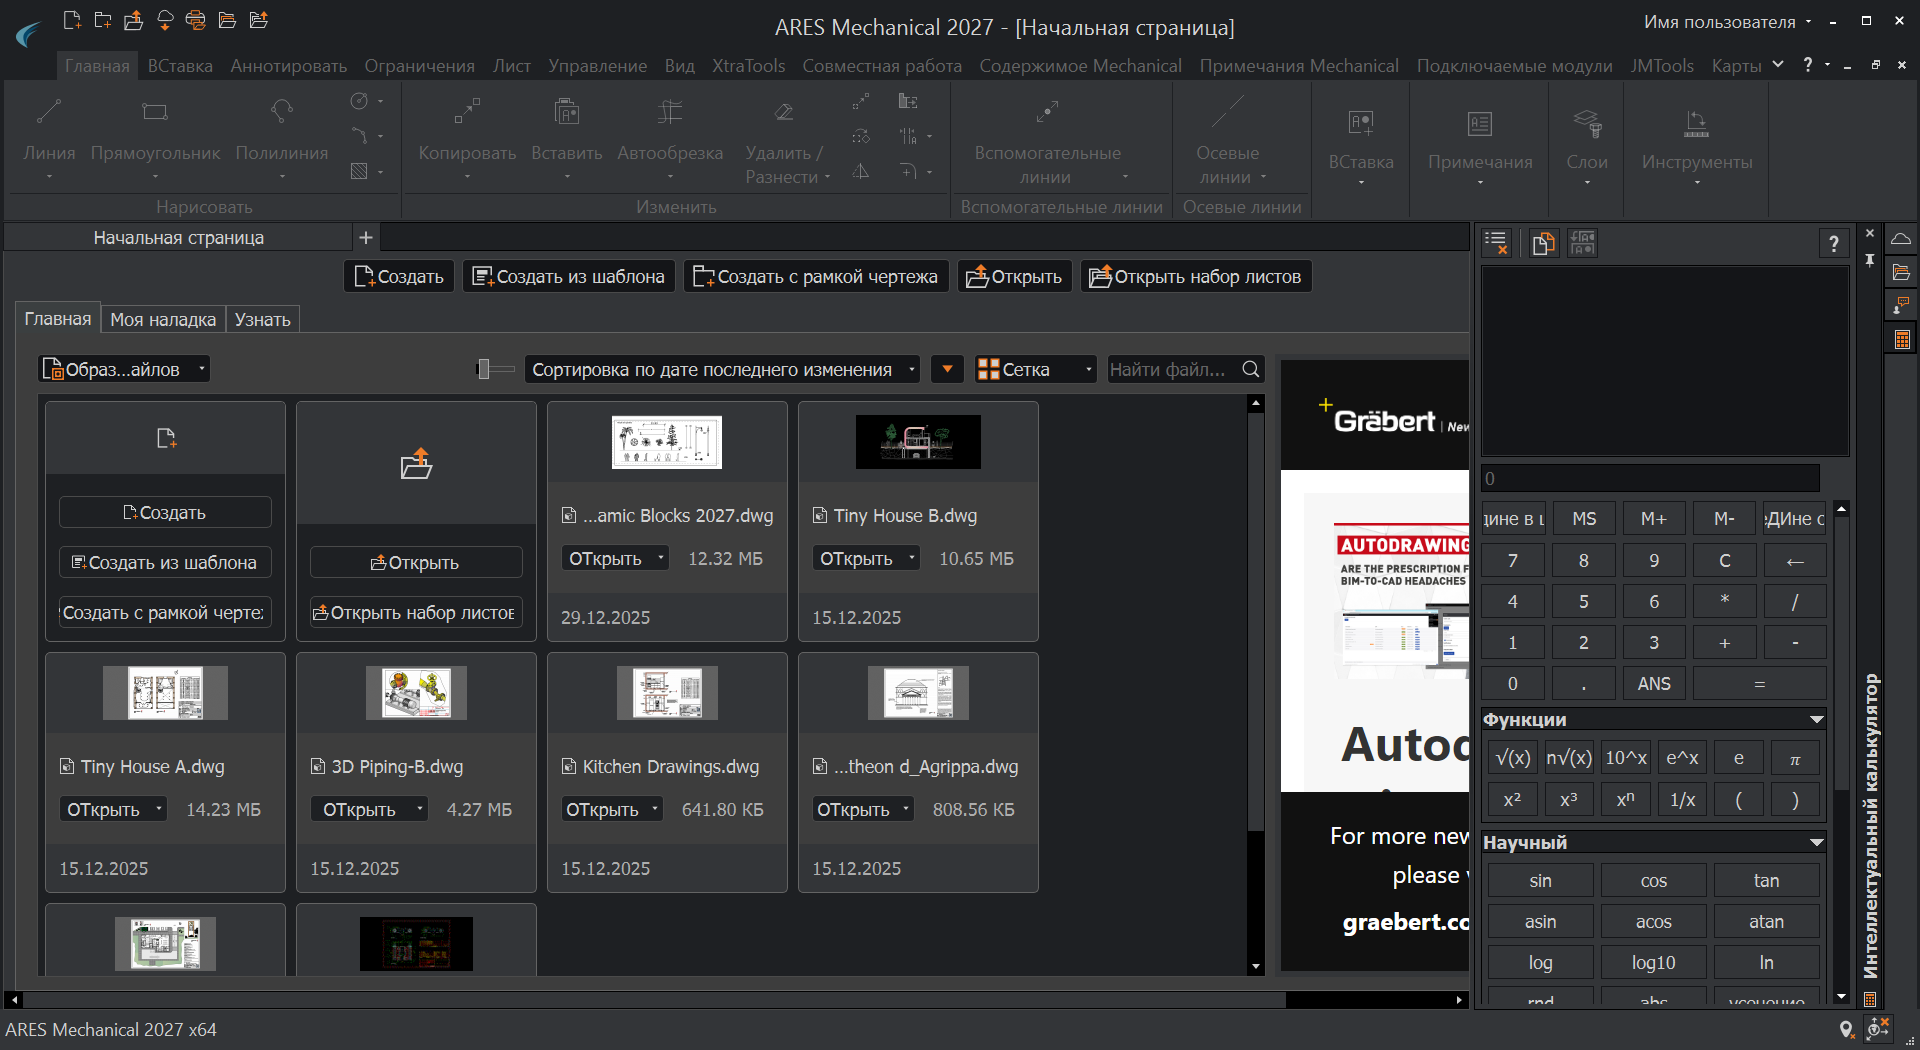Open the Образ...айлов samples dropdown
The width and height of the screenshot is (1920, 1050).
pos(124,369)
